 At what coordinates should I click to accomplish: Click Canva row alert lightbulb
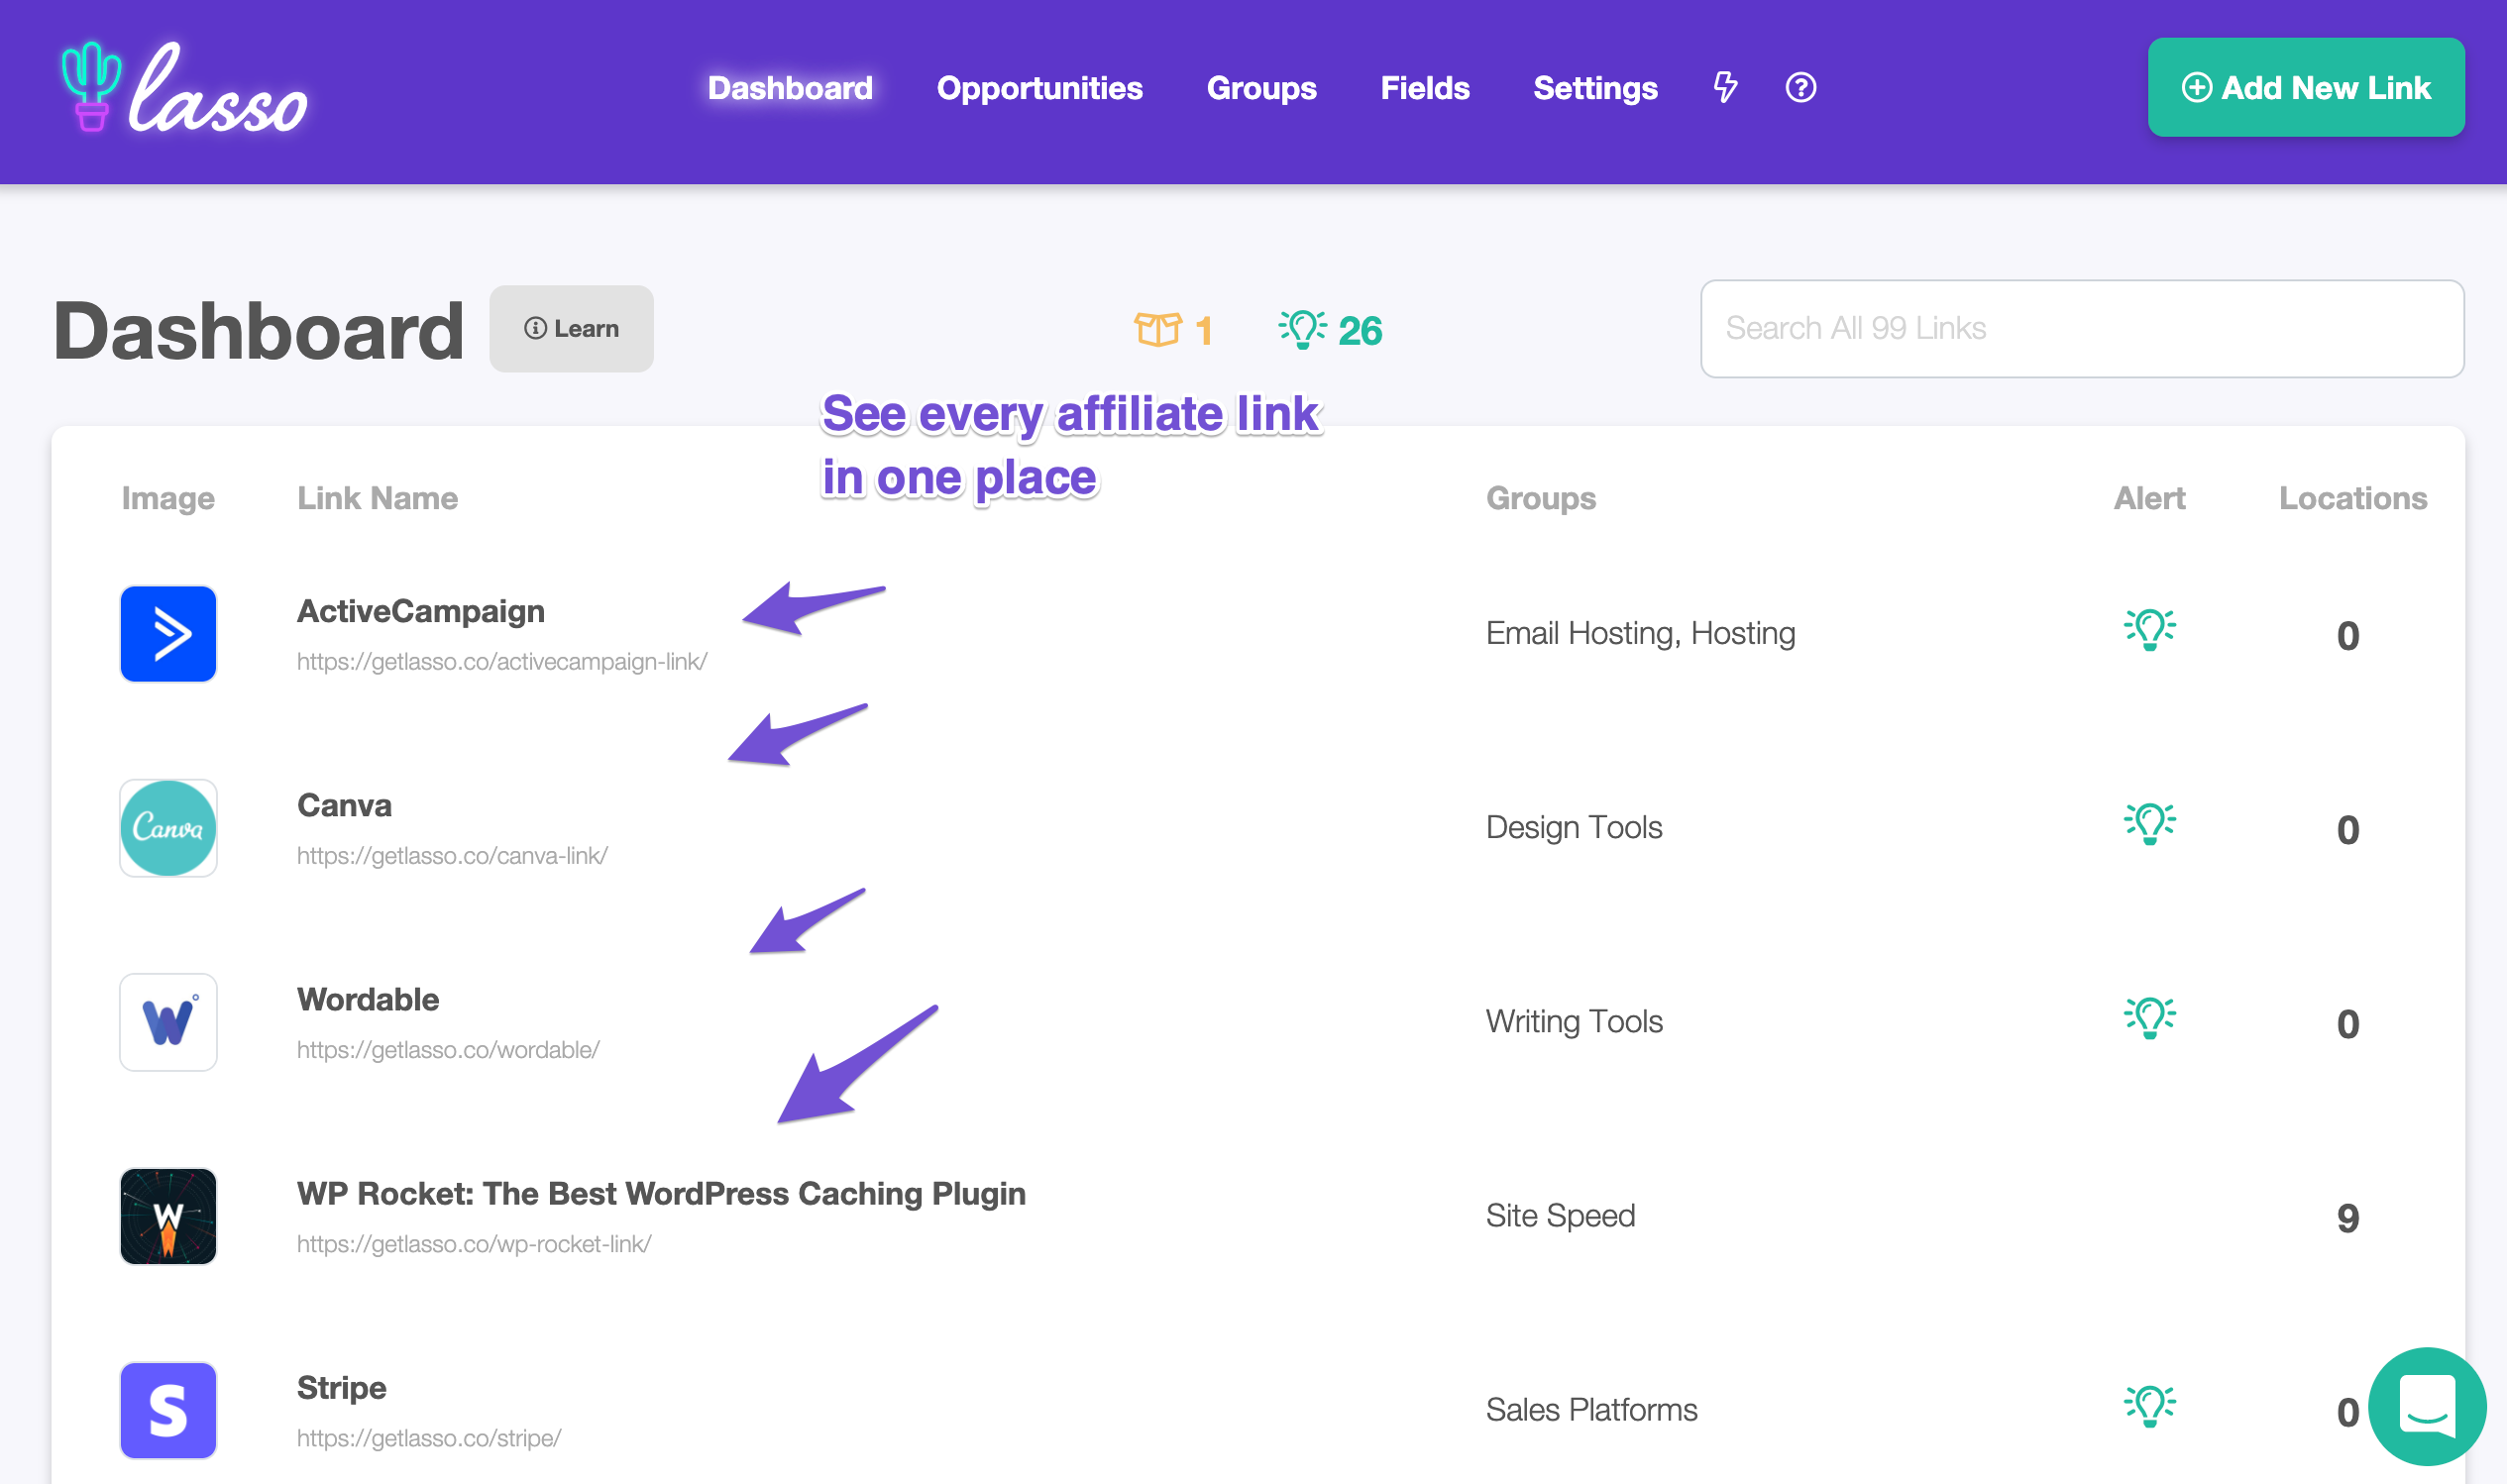(2149, 824)
